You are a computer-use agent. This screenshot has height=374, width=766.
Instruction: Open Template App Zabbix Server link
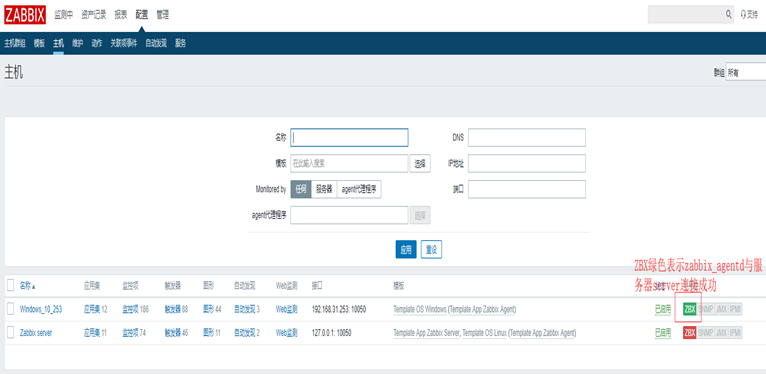(x=426, y=333)
